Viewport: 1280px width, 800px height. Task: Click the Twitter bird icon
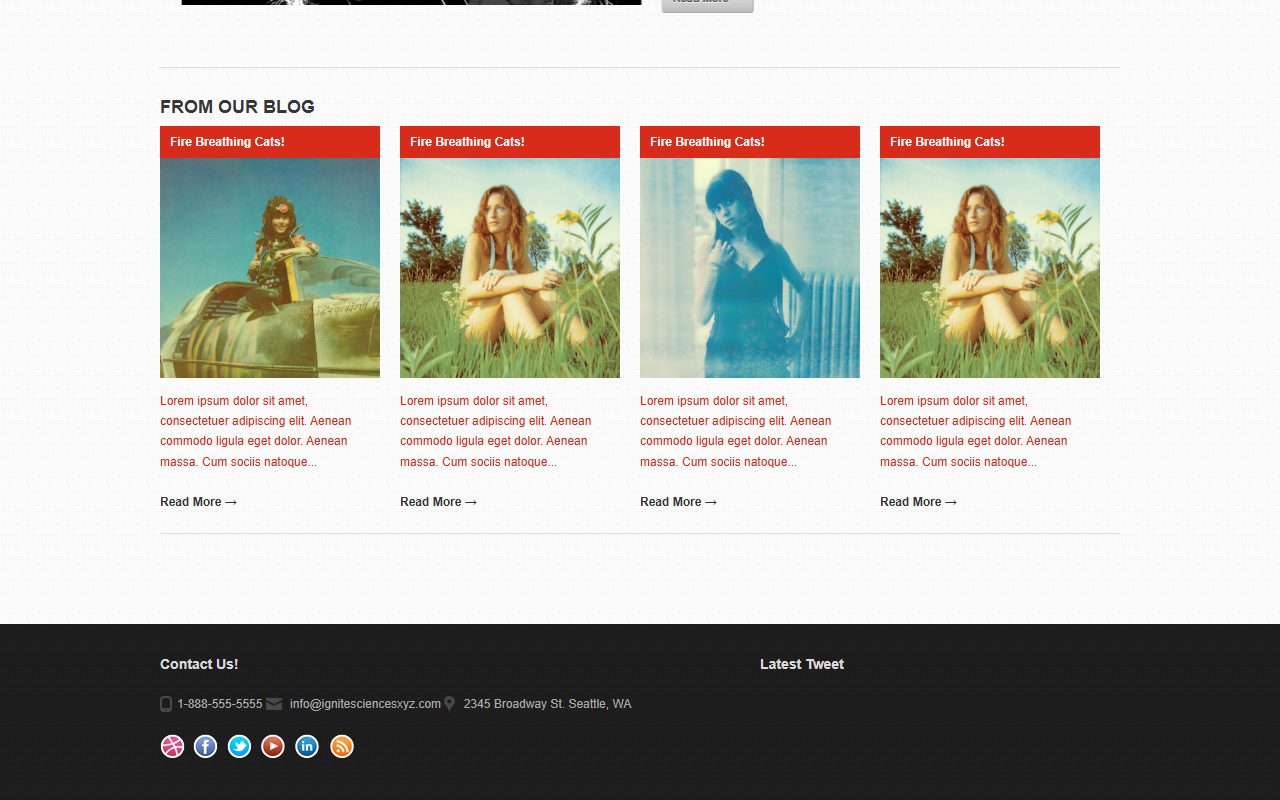coord(239,746)
